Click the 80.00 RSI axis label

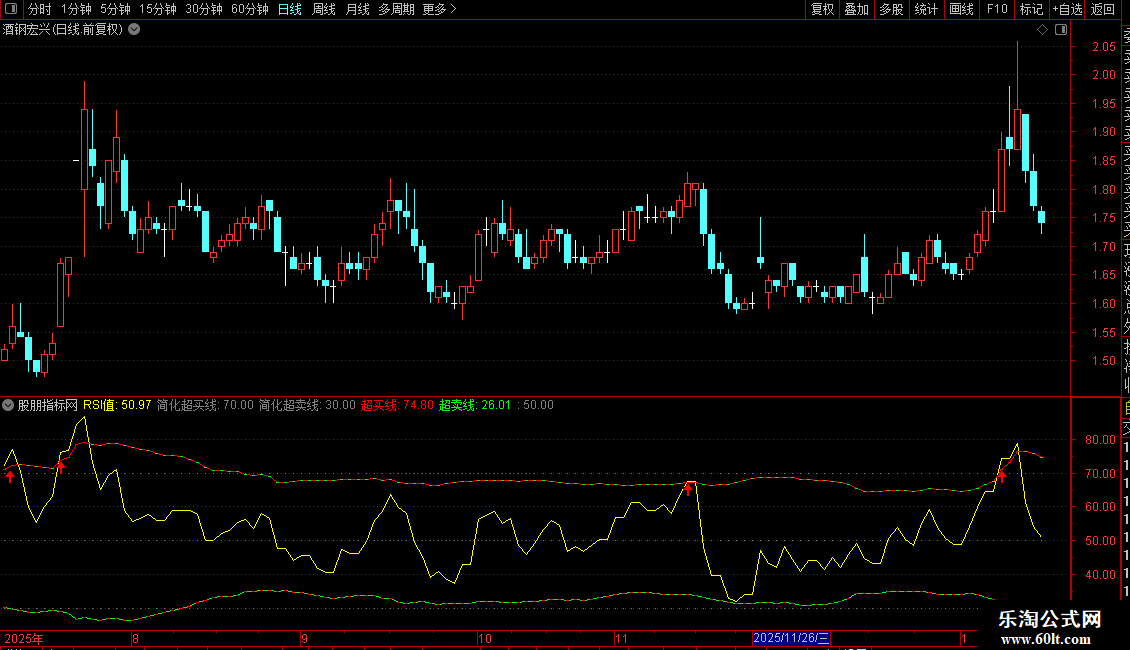1100,440
